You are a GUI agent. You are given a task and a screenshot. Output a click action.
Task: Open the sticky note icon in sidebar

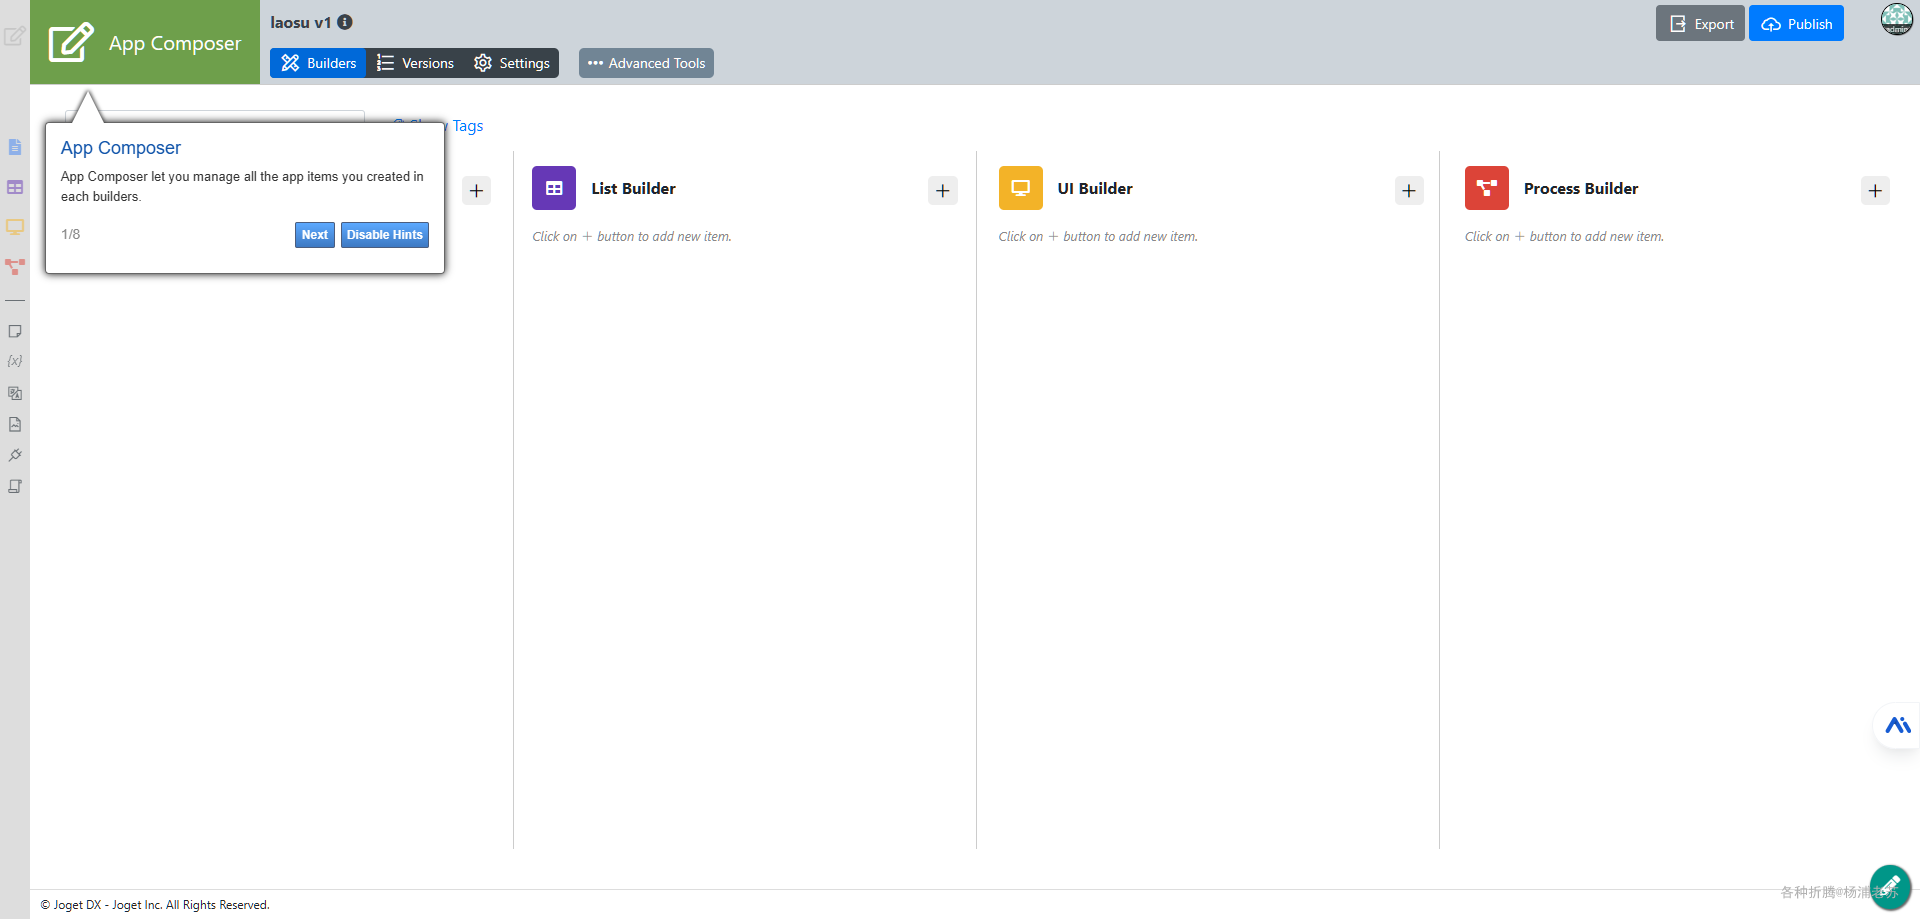(15, 331)
